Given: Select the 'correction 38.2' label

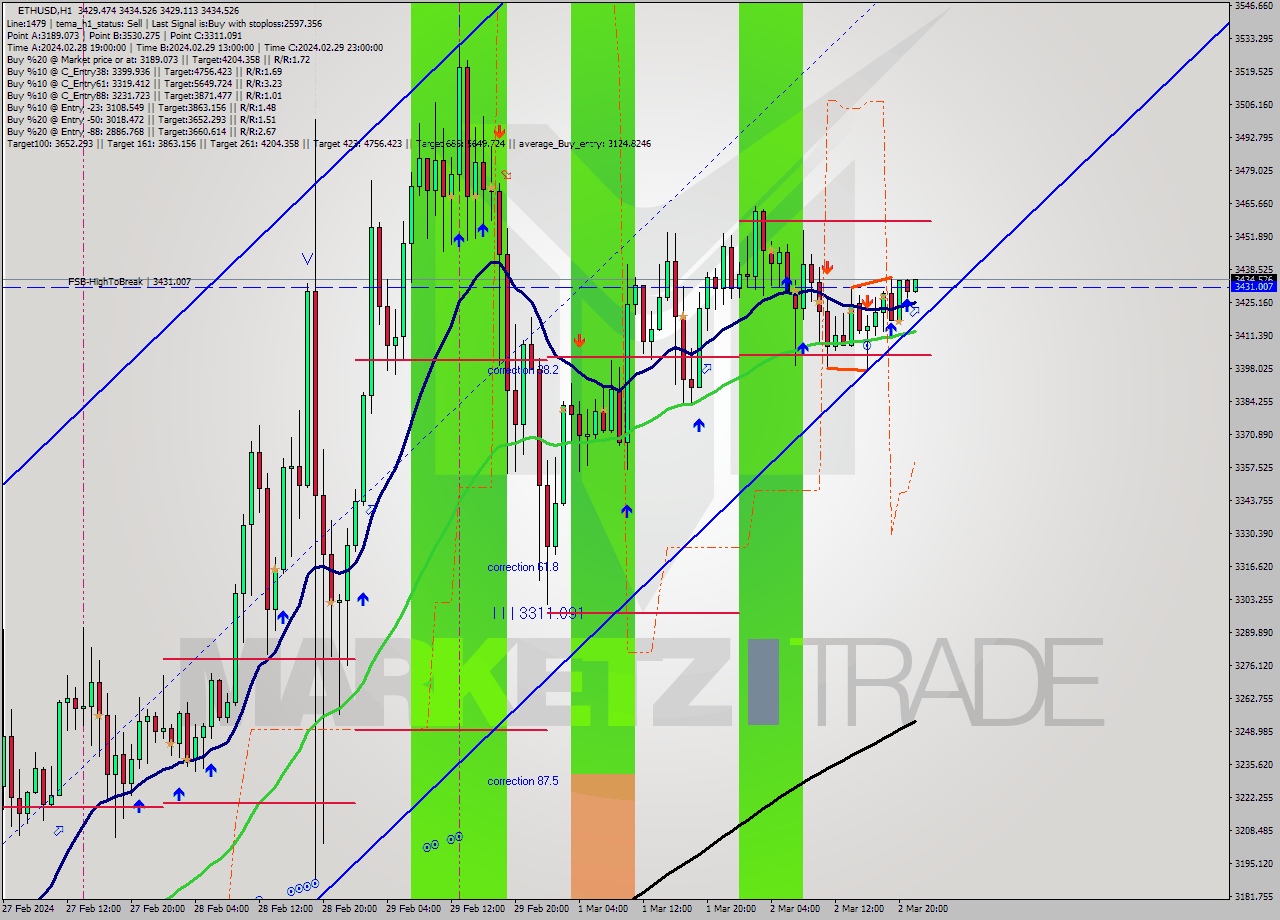Looking at the screenshot, I should point(522,370).
